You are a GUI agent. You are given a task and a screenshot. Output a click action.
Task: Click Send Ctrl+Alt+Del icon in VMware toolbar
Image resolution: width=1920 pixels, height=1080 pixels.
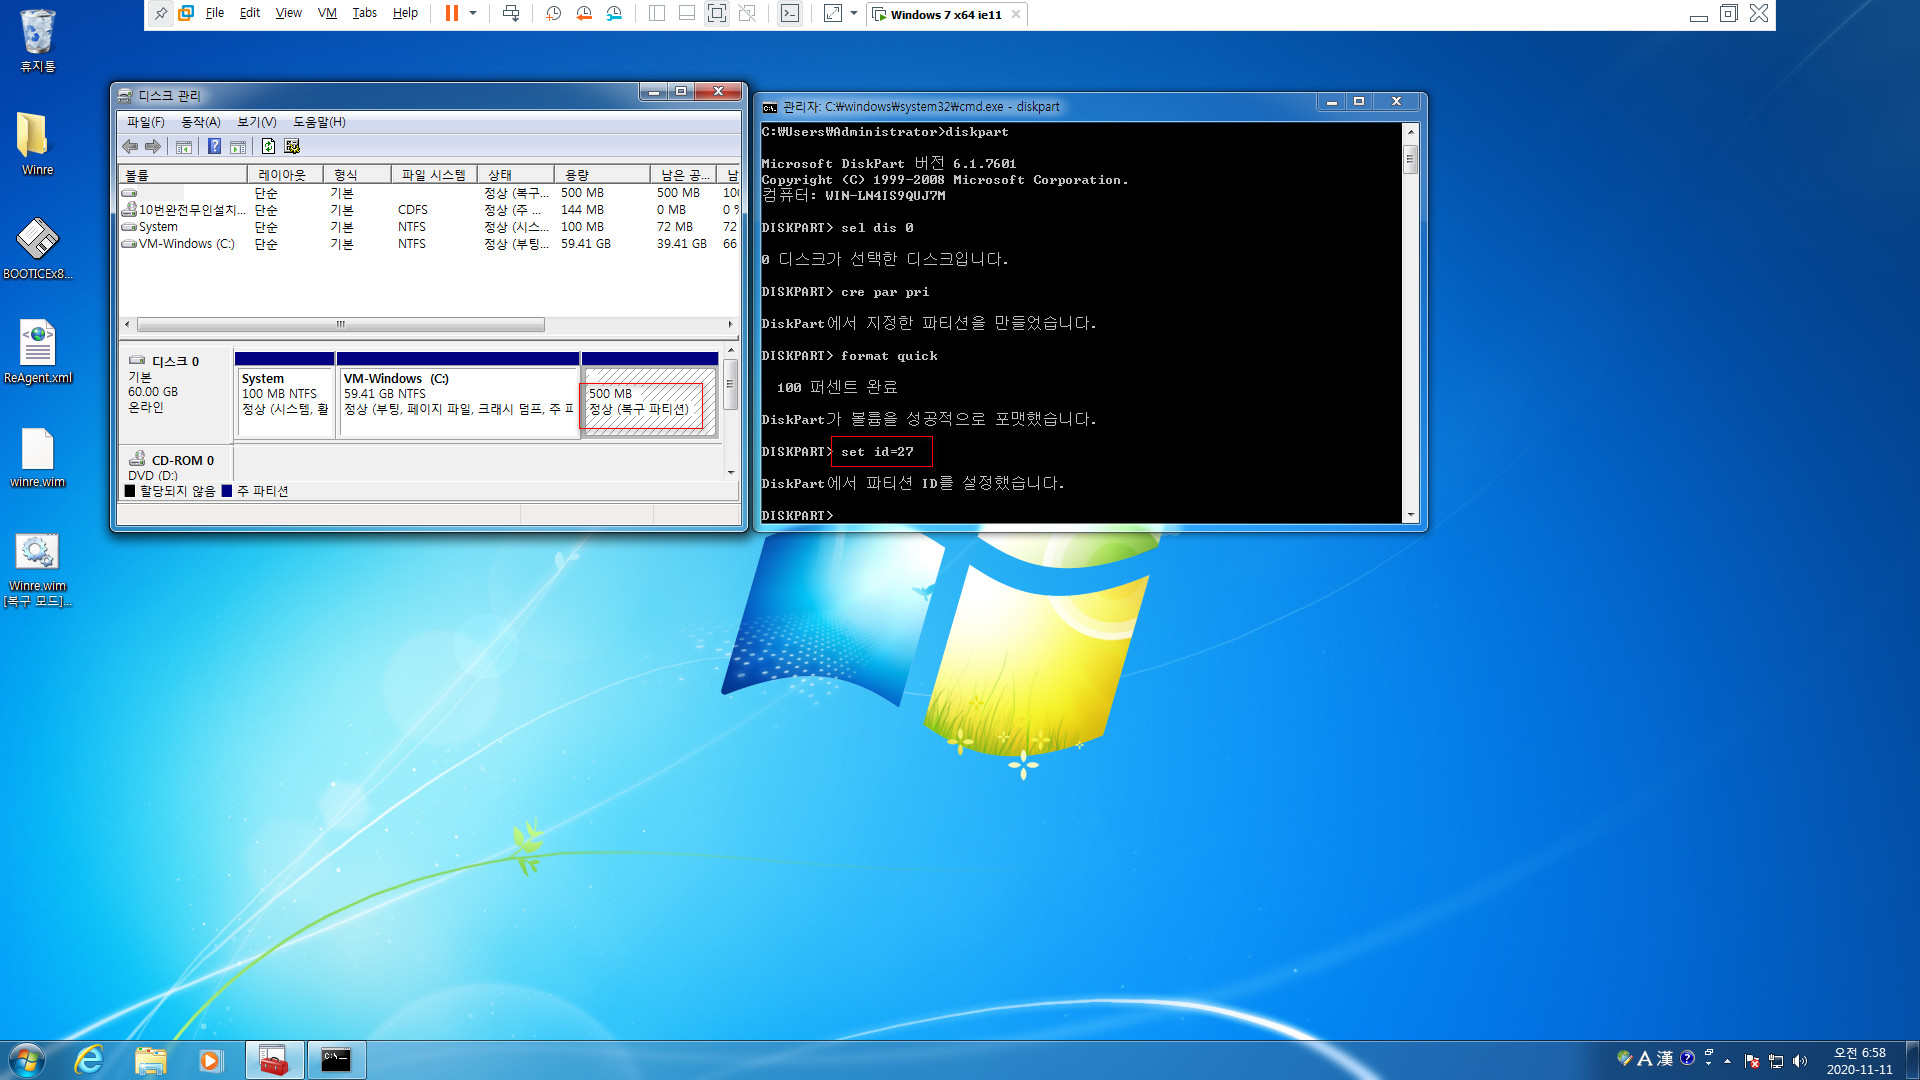tap(511, 14)
